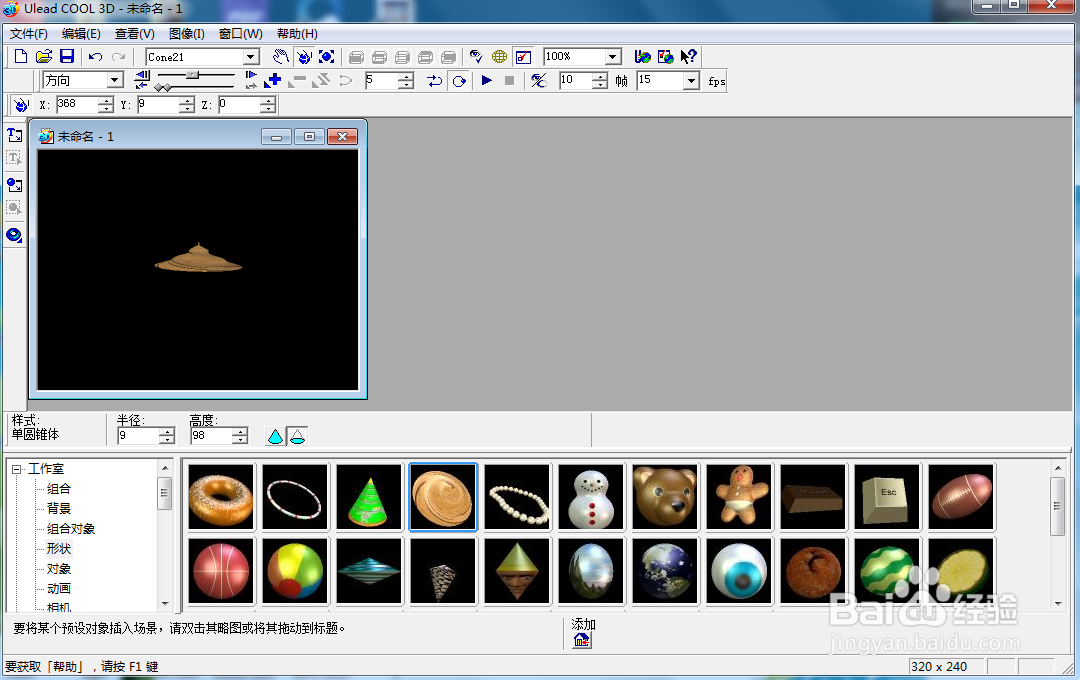This screenshot has height=680, width=1080.
Task: Choose the Earth globe thumbnail
Action: [x=665, y=571]
